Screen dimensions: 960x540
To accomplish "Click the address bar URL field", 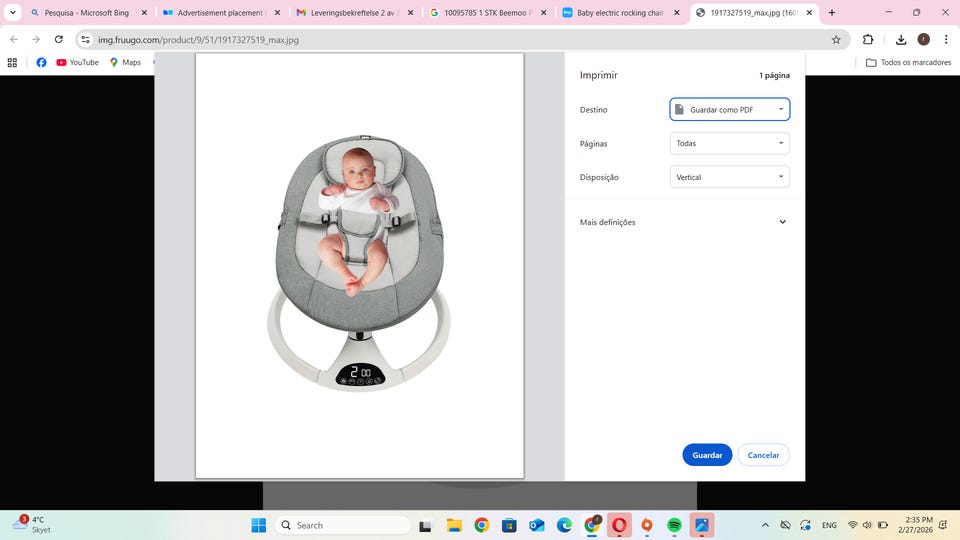I will [462, 39].
